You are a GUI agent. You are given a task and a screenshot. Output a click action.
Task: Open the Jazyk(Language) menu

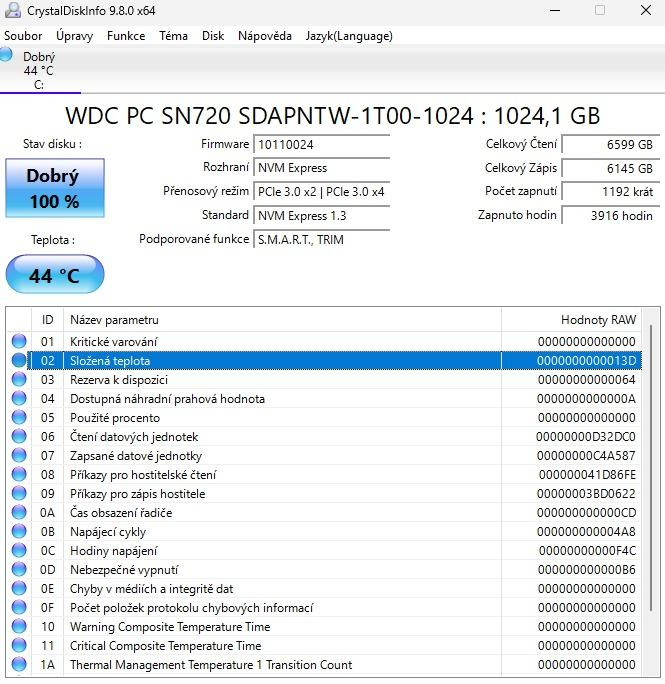(349, 36)
